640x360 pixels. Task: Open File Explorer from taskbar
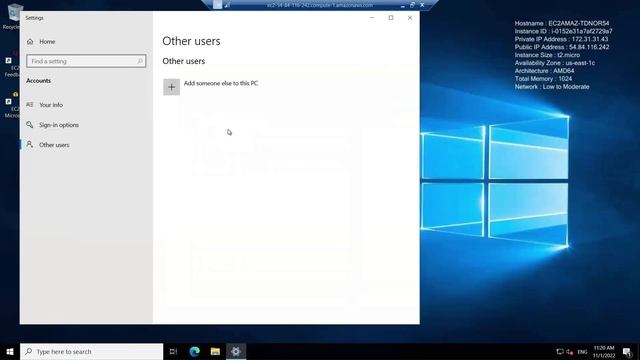click(215, 351)
